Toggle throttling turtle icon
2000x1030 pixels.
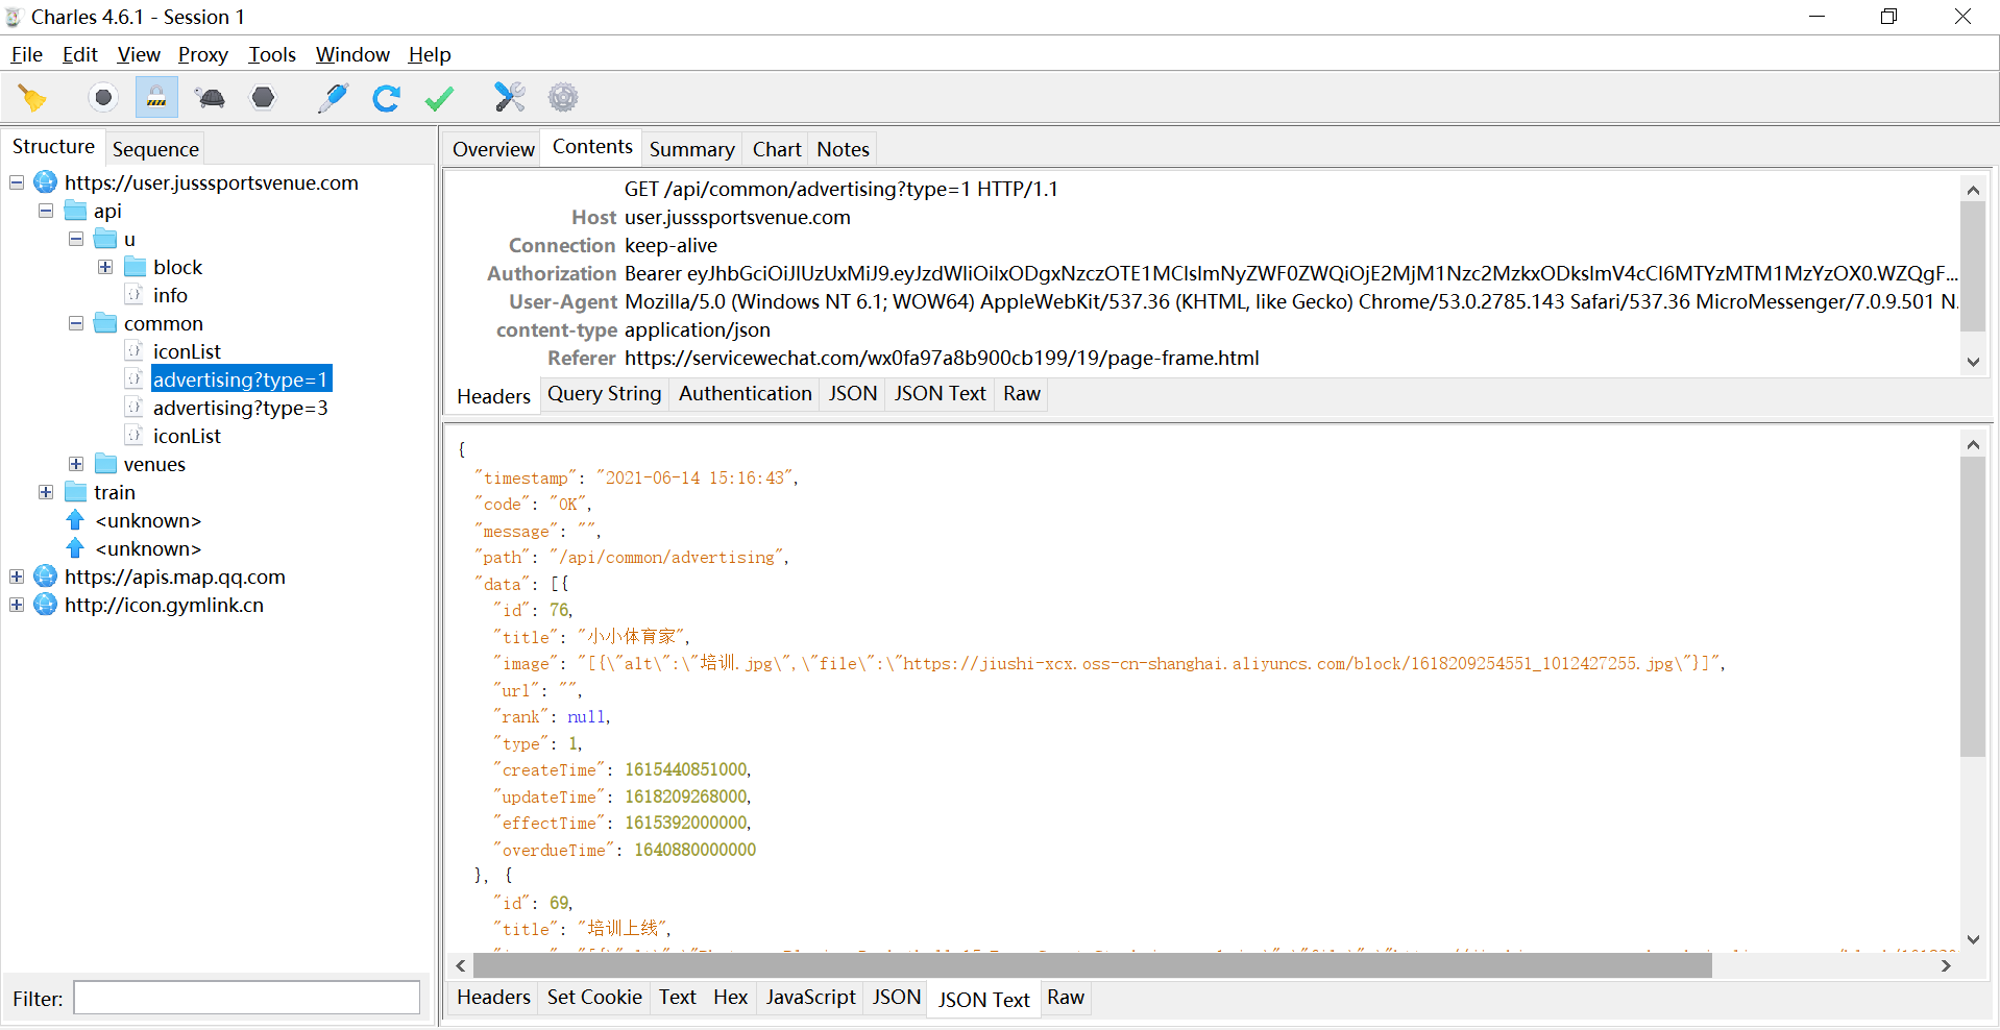(210, 98)
